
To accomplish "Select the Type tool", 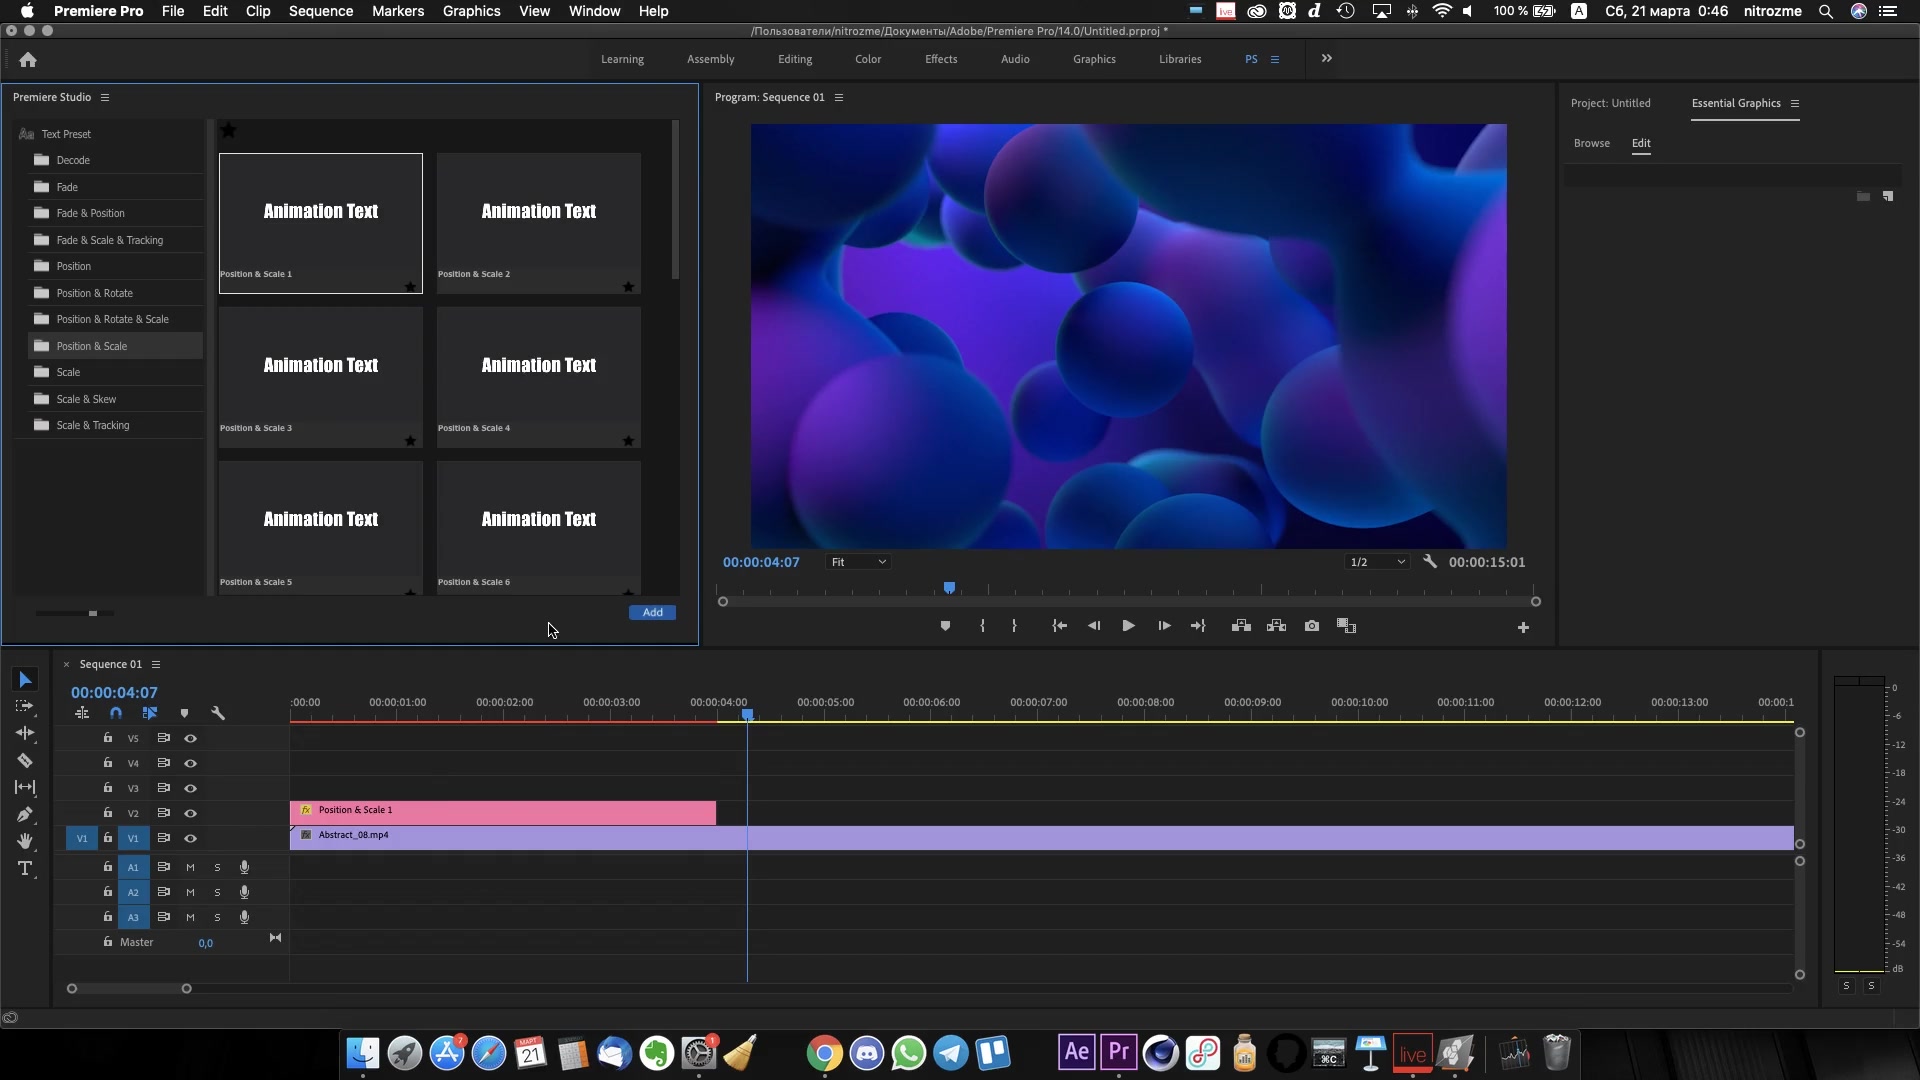I will pos(25,868).
